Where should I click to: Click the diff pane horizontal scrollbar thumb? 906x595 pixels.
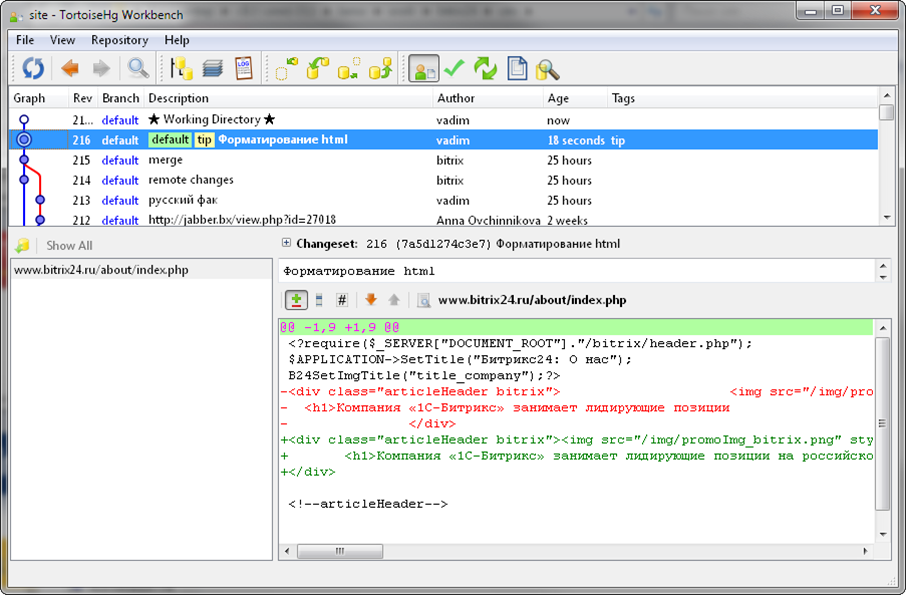tap(340, 551)
